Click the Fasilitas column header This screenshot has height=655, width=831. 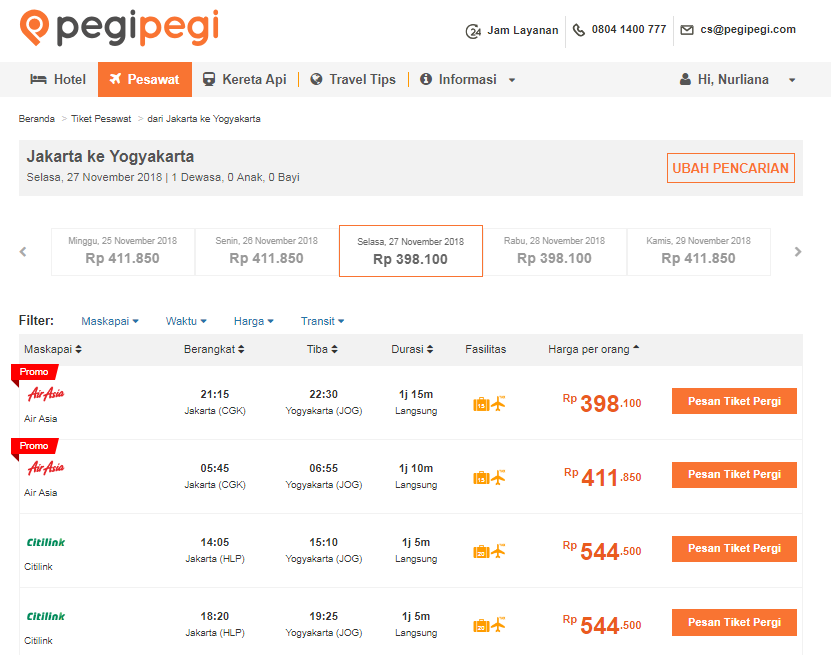tap(485, 349)
